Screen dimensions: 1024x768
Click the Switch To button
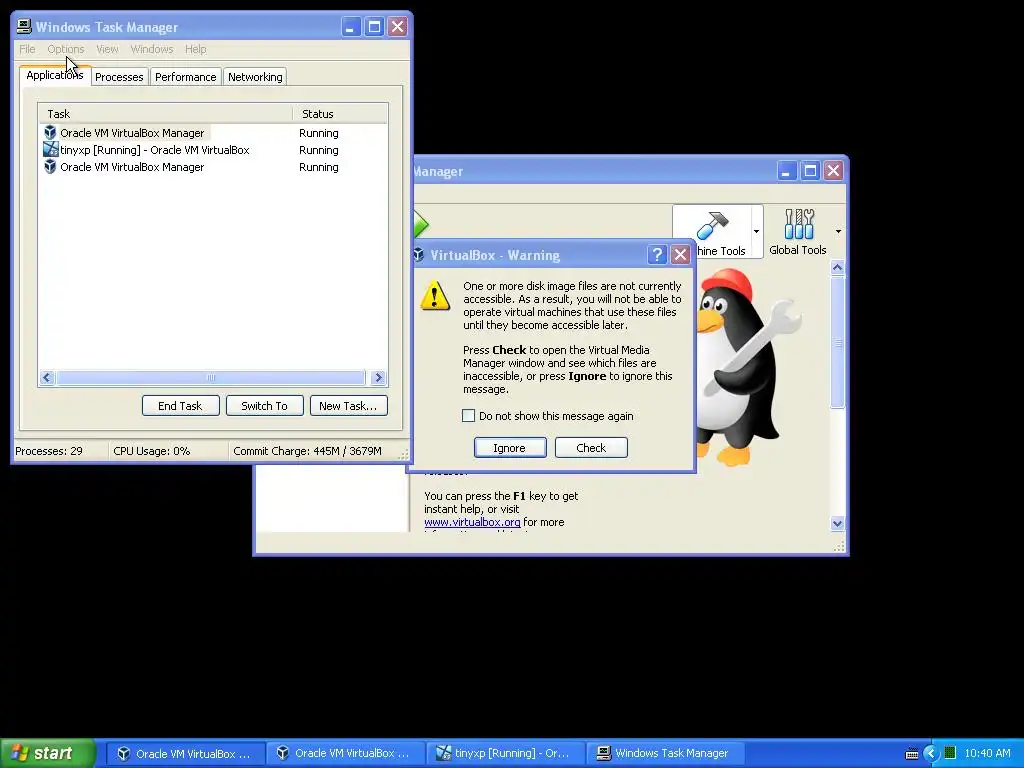[x=264, y=406]
